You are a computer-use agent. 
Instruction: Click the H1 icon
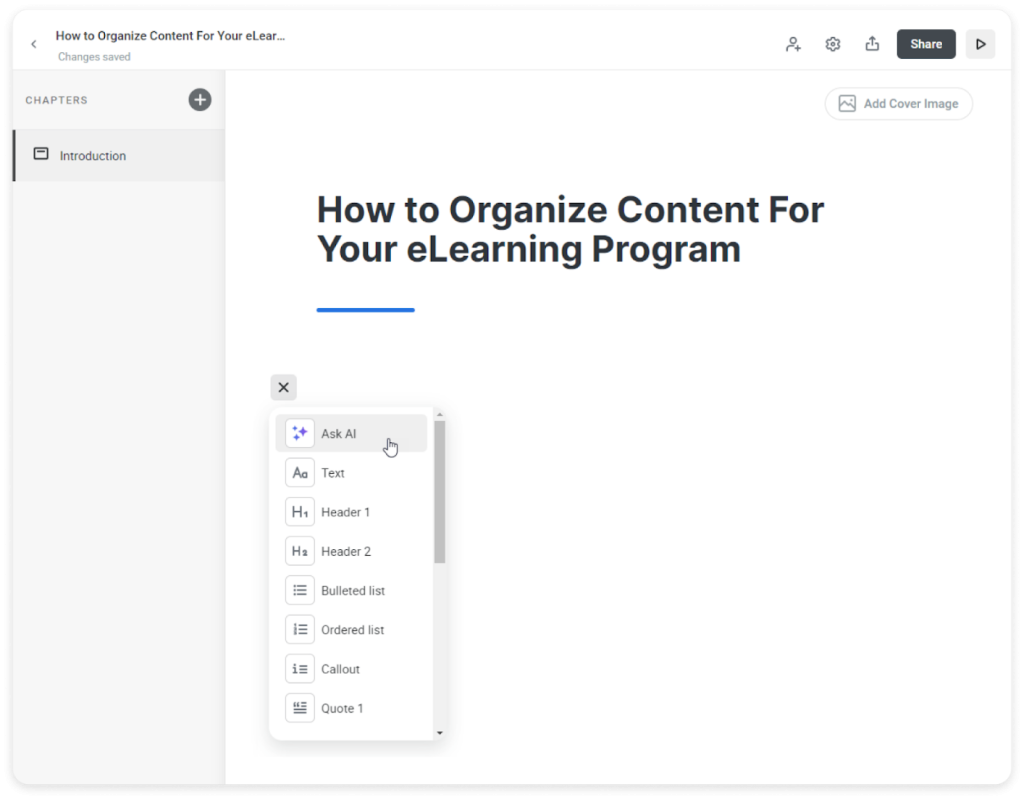(300, 512)
